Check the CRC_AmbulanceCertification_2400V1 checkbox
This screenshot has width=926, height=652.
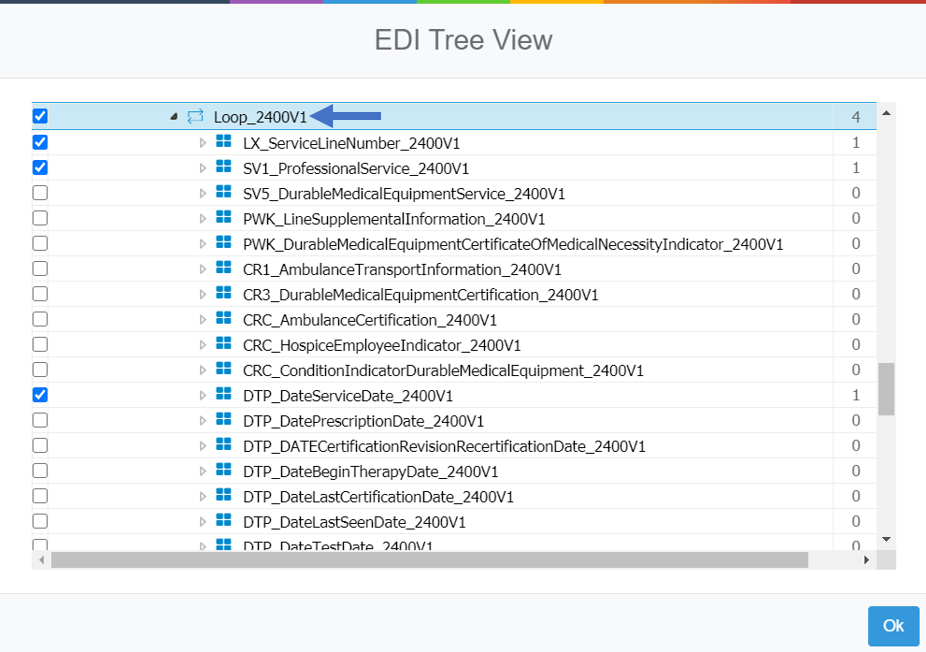click(x=40, y=319)
